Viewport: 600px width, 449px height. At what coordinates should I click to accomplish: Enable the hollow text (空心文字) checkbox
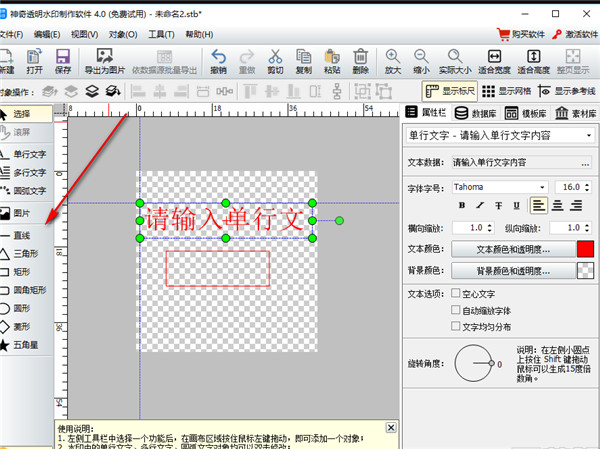(x=456, y=295)
